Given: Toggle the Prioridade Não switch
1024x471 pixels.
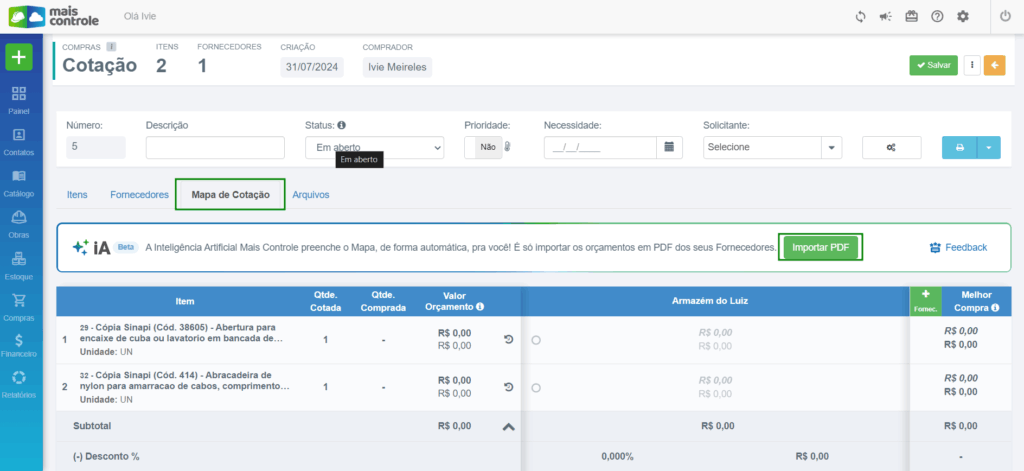Looking at the screenshot, I should pyautogui.click(x=488, y=147).
